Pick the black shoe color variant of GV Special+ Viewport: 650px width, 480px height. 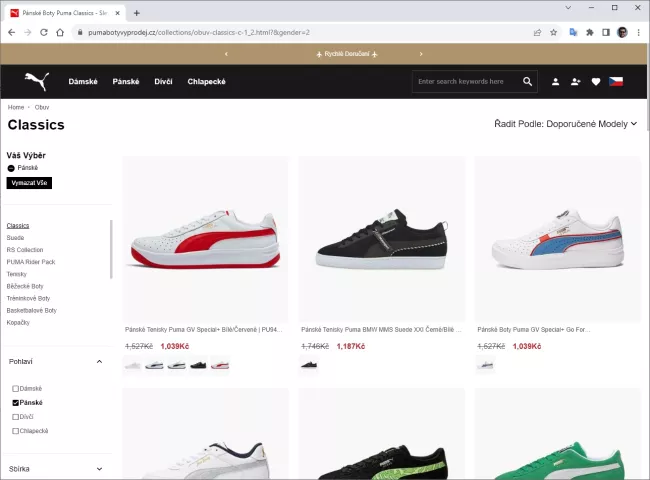point(198,365)
